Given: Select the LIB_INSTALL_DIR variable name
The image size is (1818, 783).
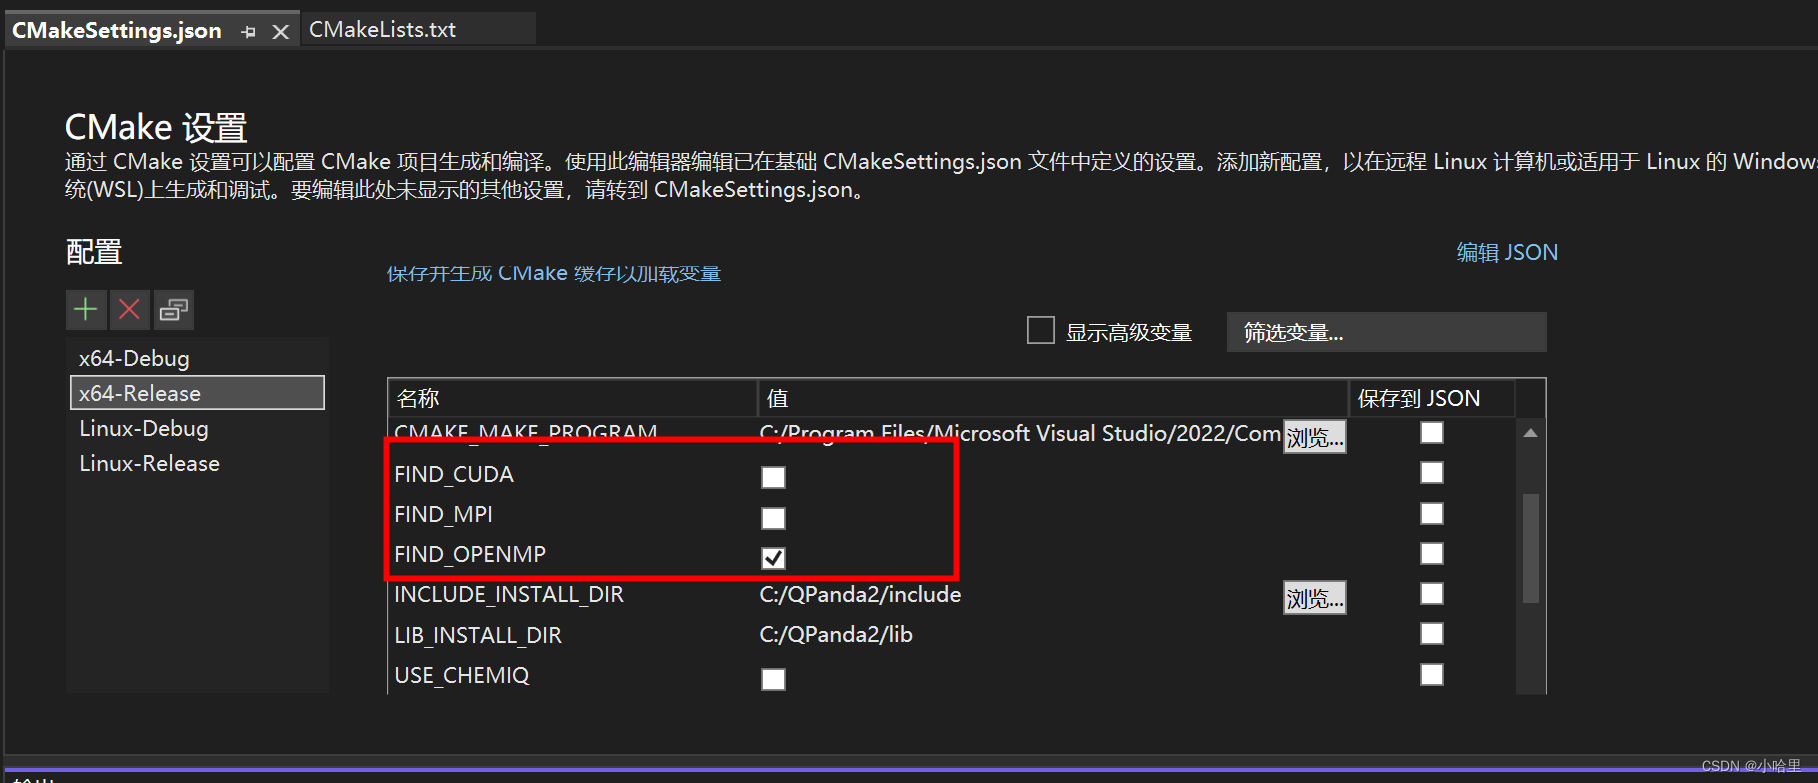Looking at the screenshot, I should pyautogui.click(x=478, y=635).
